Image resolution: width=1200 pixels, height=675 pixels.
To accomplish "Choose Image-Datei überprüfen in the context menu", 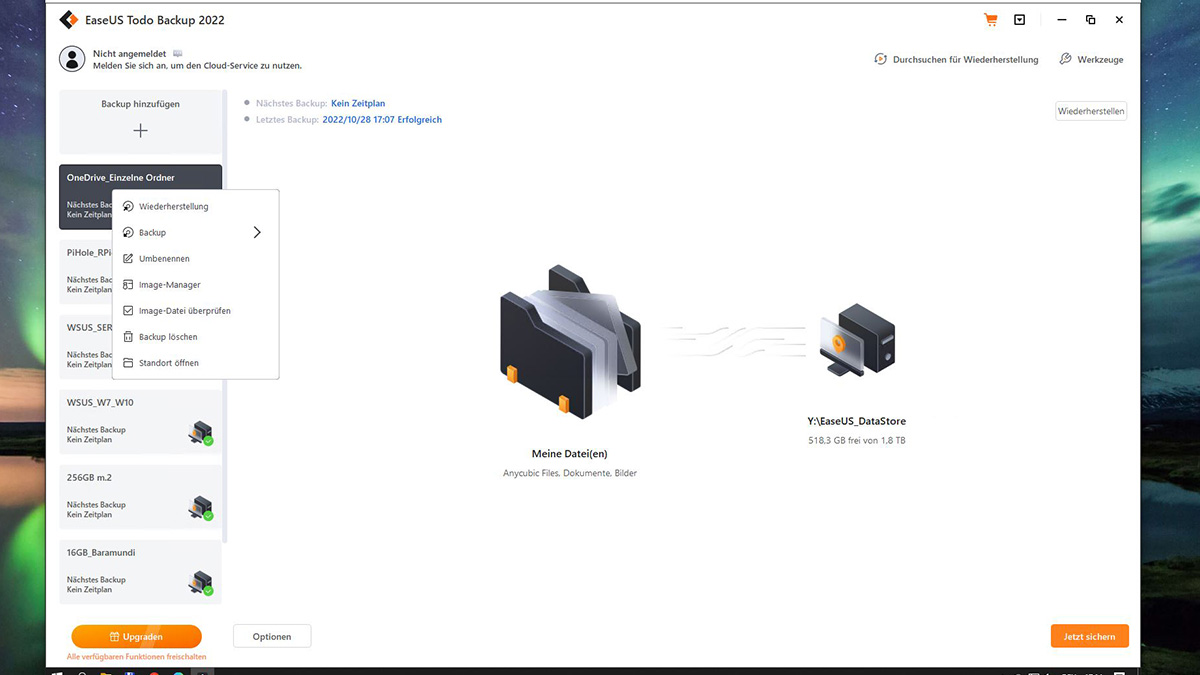I will click(195, 311).
